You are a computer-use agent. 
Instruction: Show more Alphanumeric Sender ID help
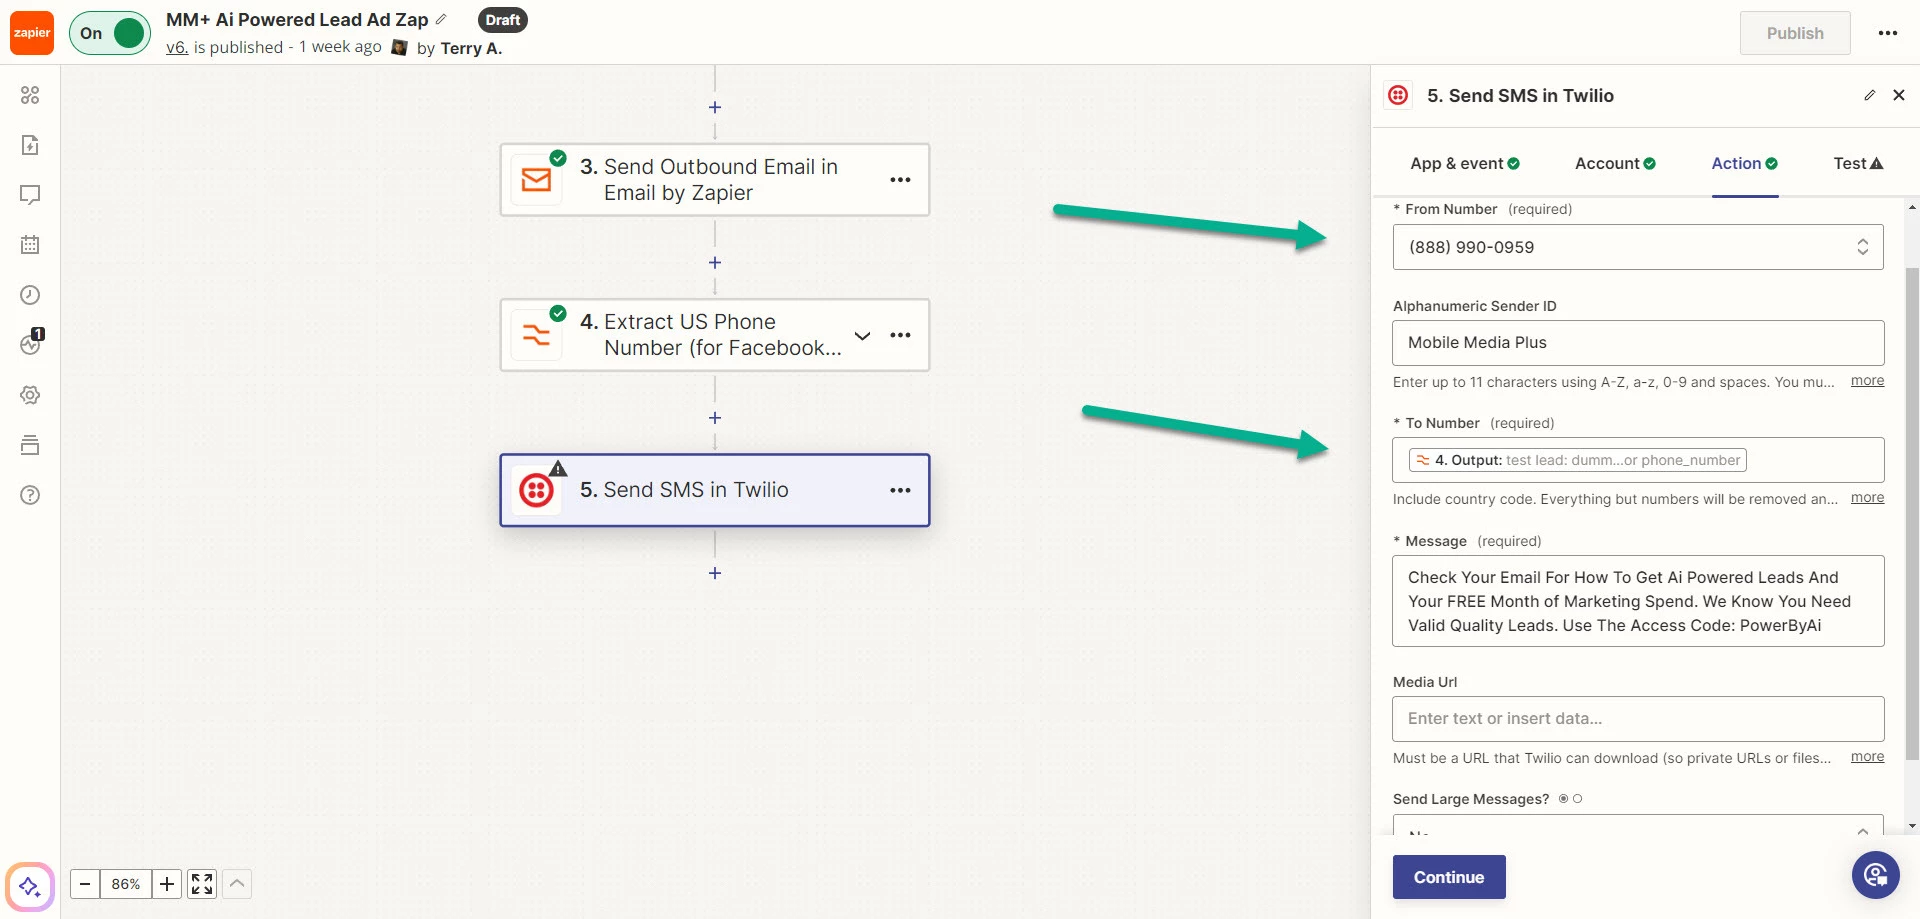pyautogui.click(x=1867, y=381)
